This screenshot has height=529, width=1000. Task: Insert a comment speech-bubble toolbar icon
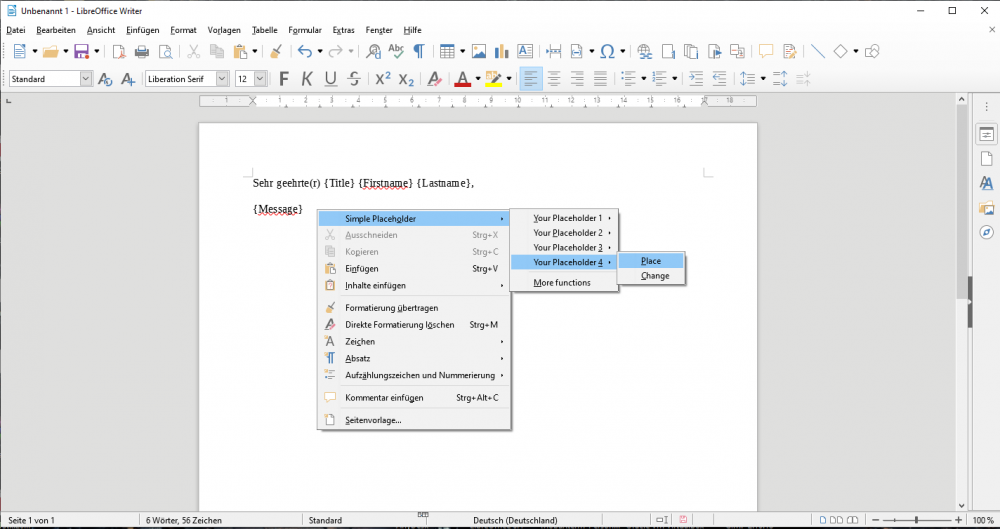tap(766, 52)
